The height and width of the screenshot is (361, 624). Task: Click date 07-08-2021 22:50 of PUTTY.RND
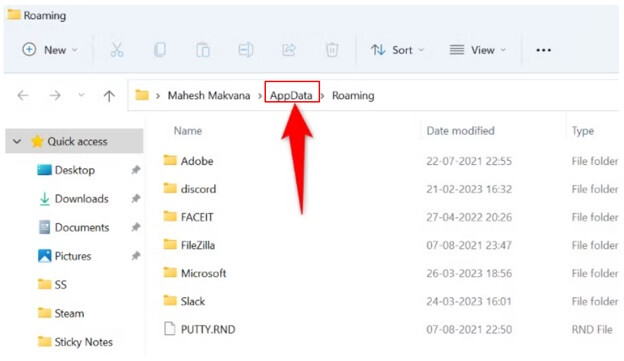[x=469, y=329]
